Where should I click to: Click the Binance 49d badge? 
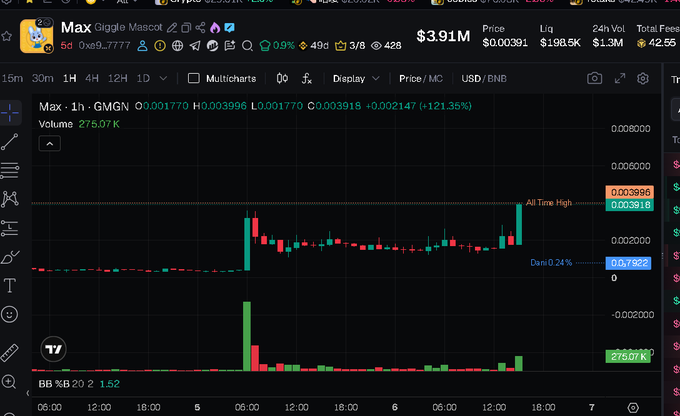click(x=314, y=46)
